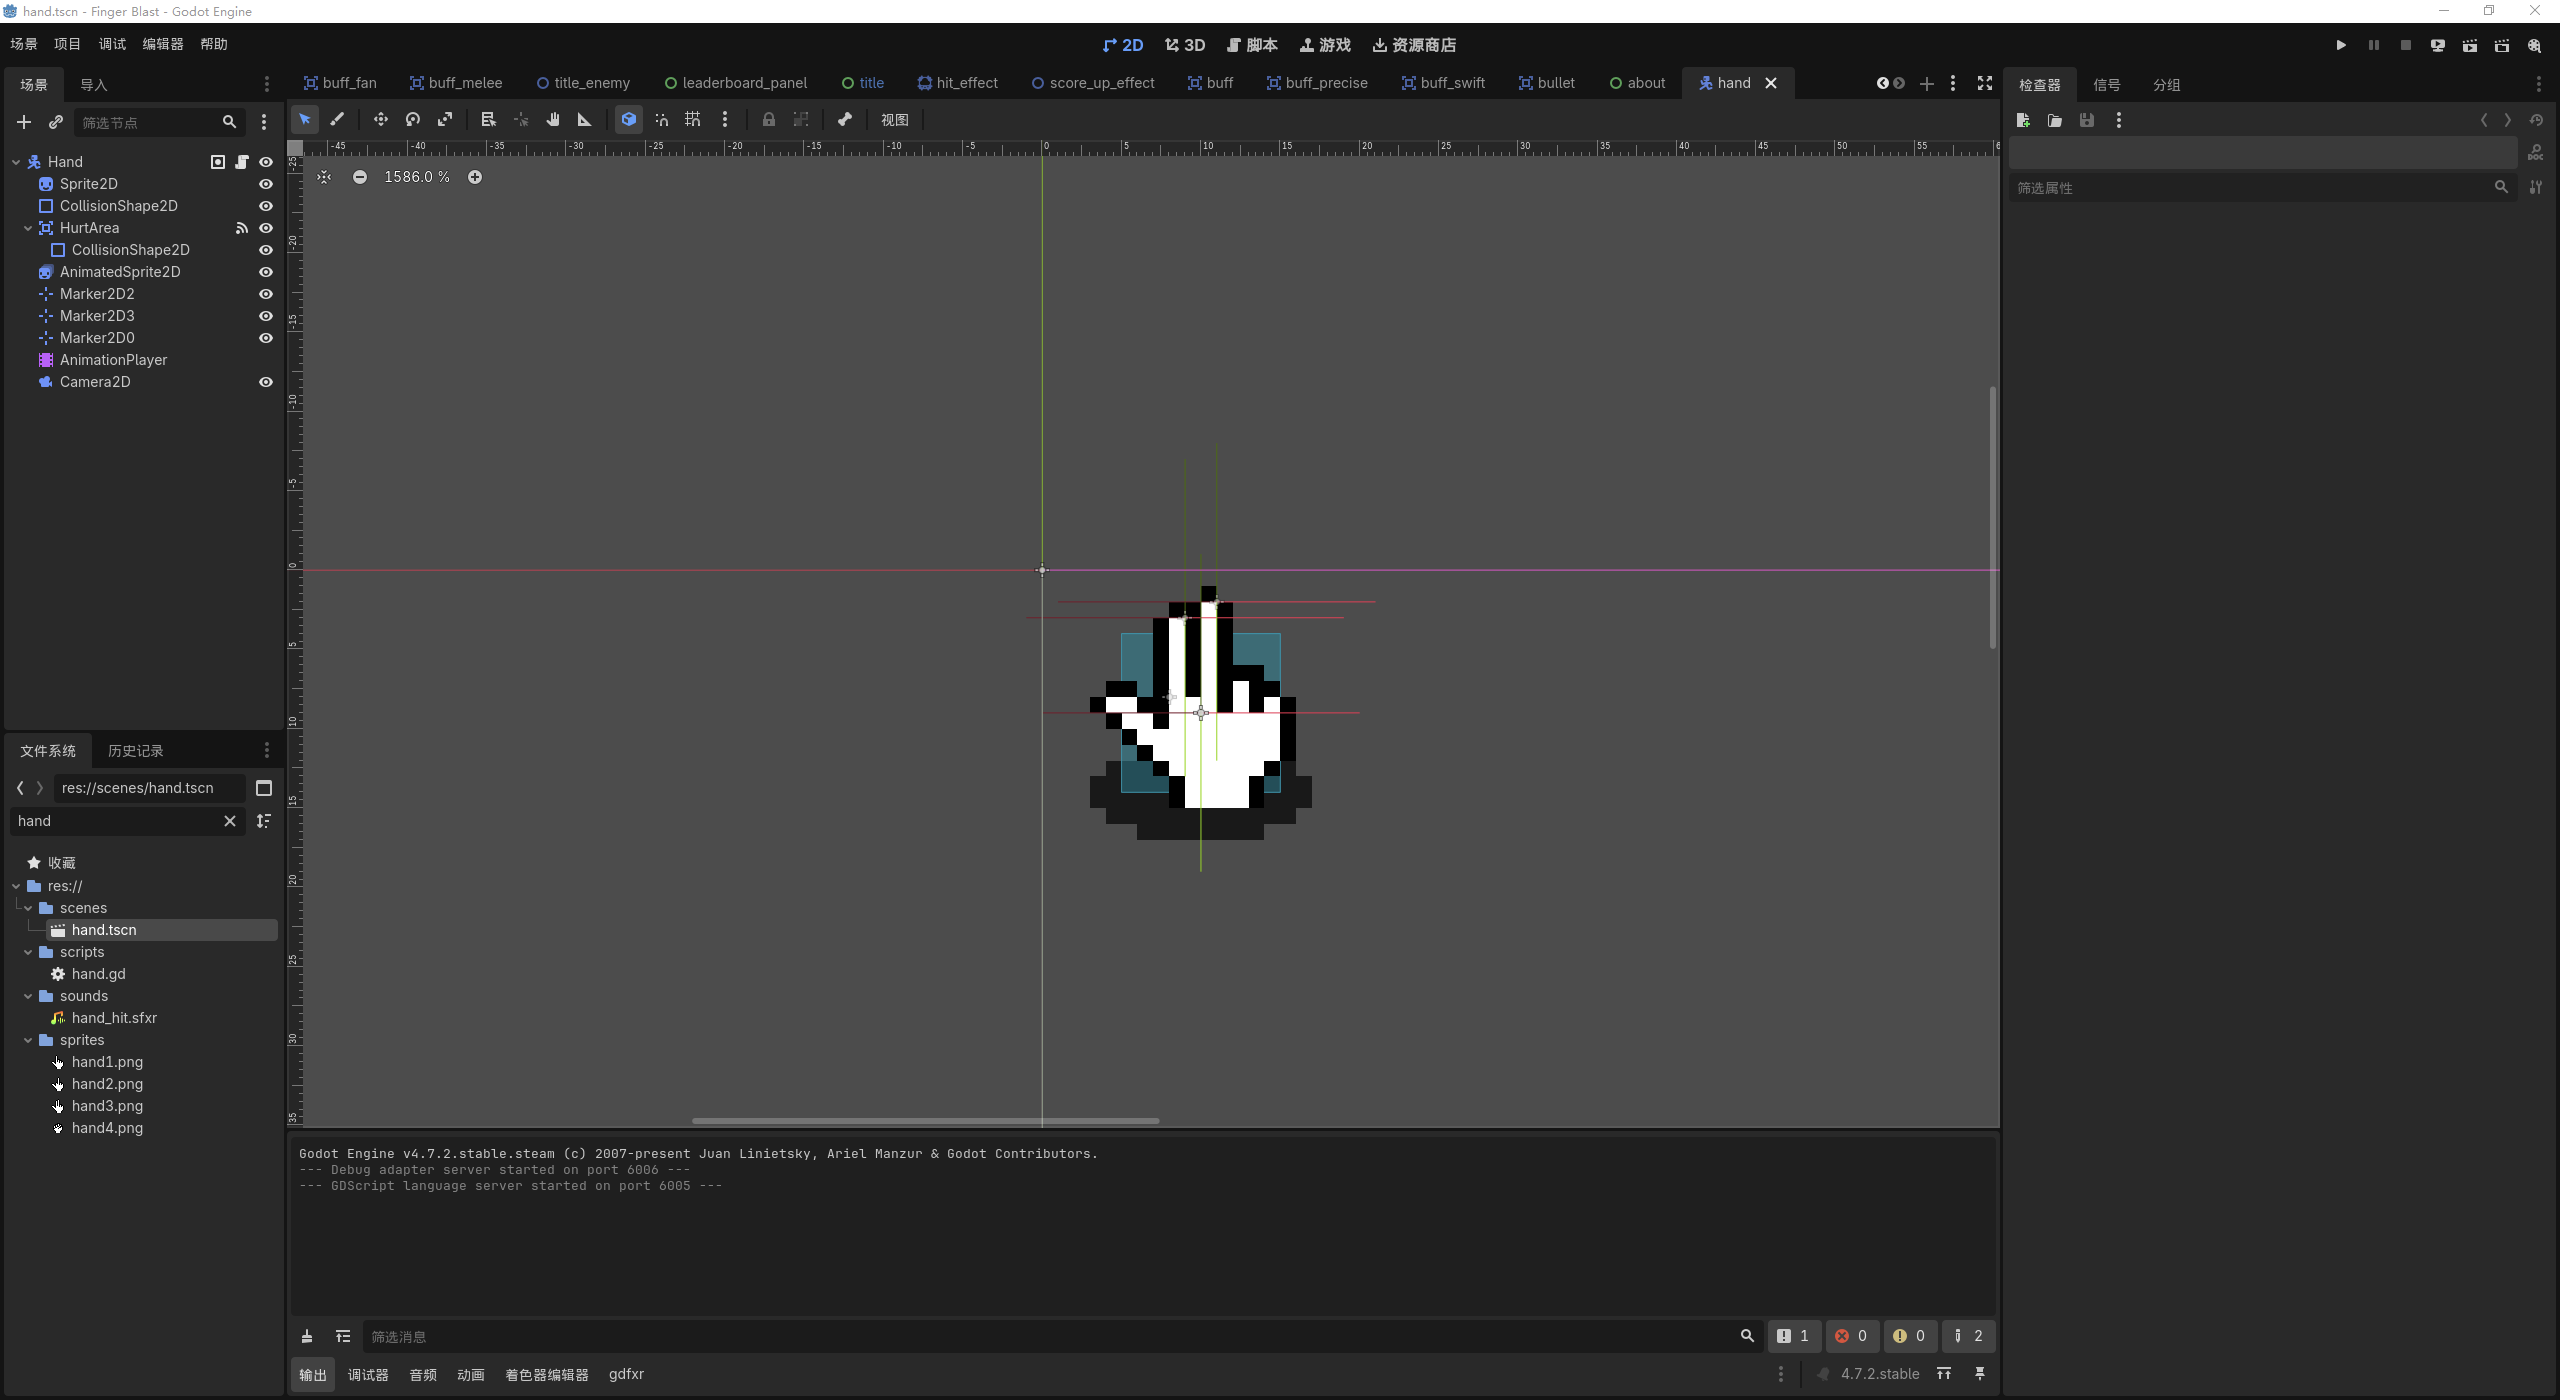
Task: Switch to the 3D workspace
Action: point(1185,45)
